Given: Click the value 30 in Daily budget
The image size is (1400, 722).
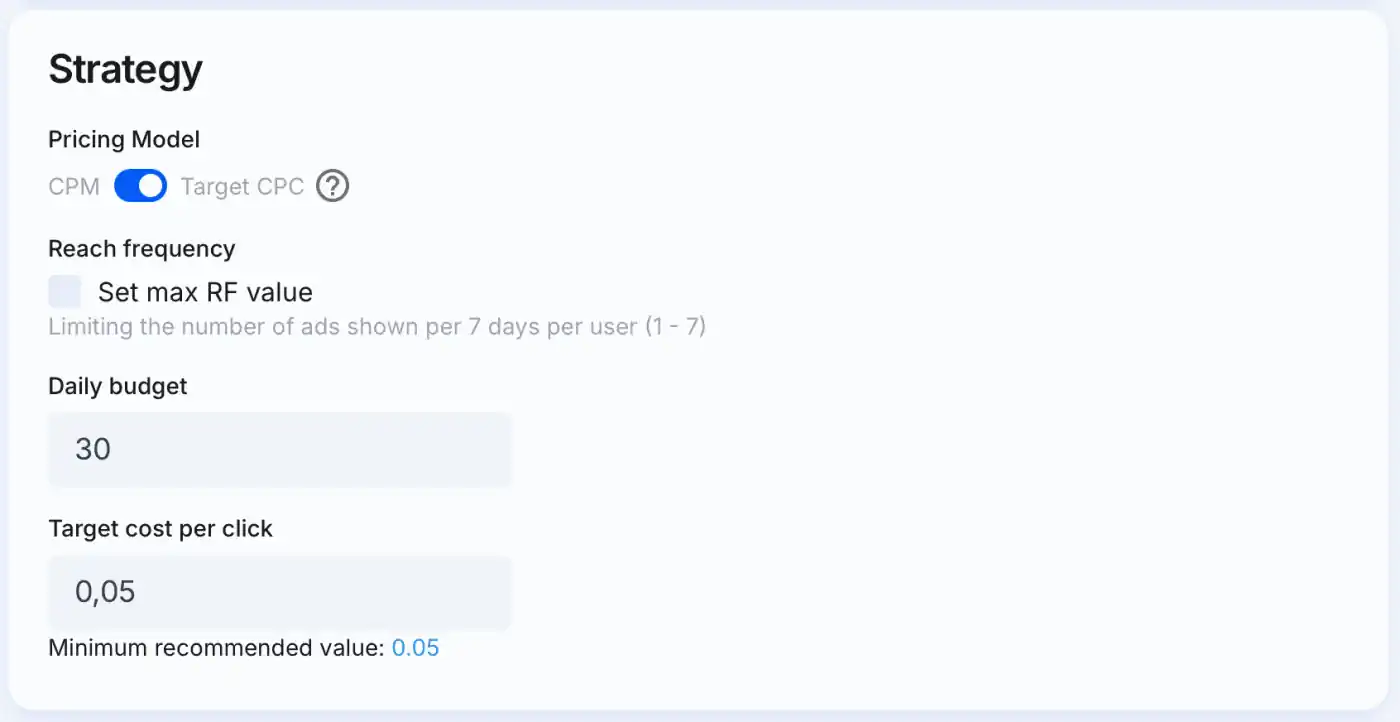Looking at the screenshot, I should tap(93, 449).
